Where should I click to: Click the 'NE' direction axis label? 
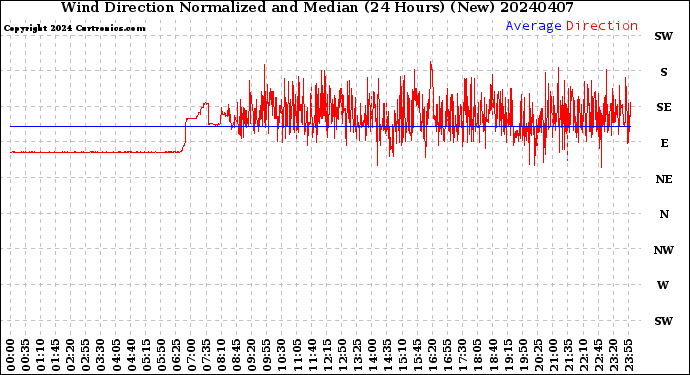[664, 180]
